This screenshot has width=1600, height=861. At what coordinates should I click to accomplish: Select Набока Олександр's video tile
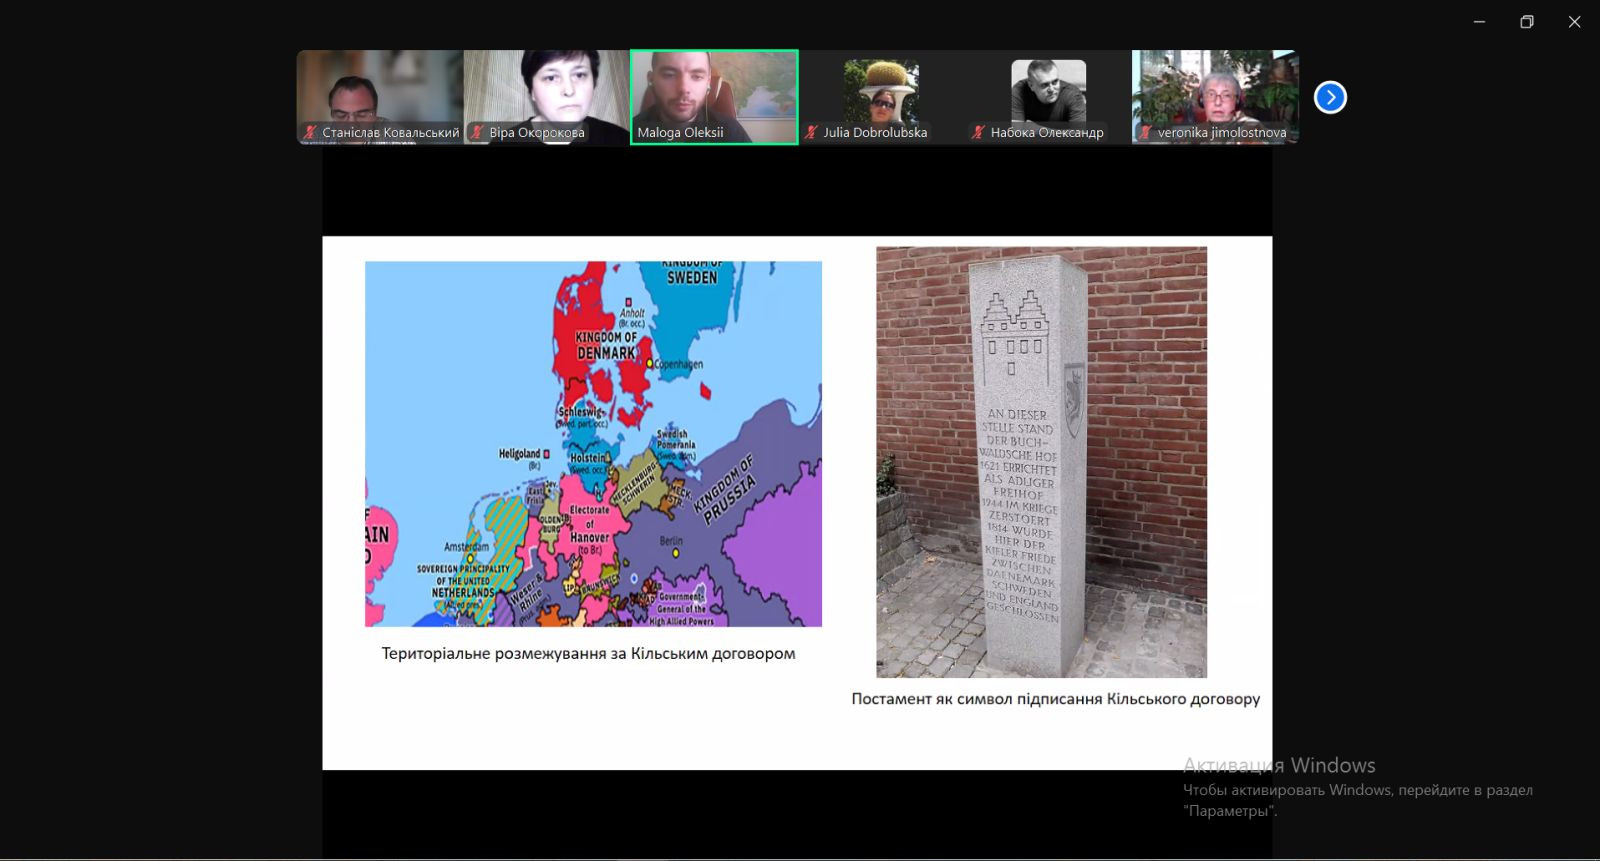coord(1048,97)
